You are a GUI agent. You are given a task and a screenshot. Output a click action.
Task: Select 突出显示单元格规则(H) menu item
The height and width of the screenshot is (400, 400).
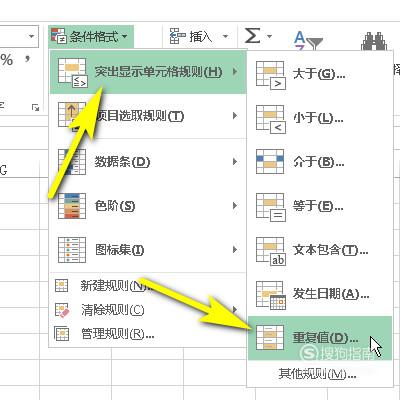148,72
